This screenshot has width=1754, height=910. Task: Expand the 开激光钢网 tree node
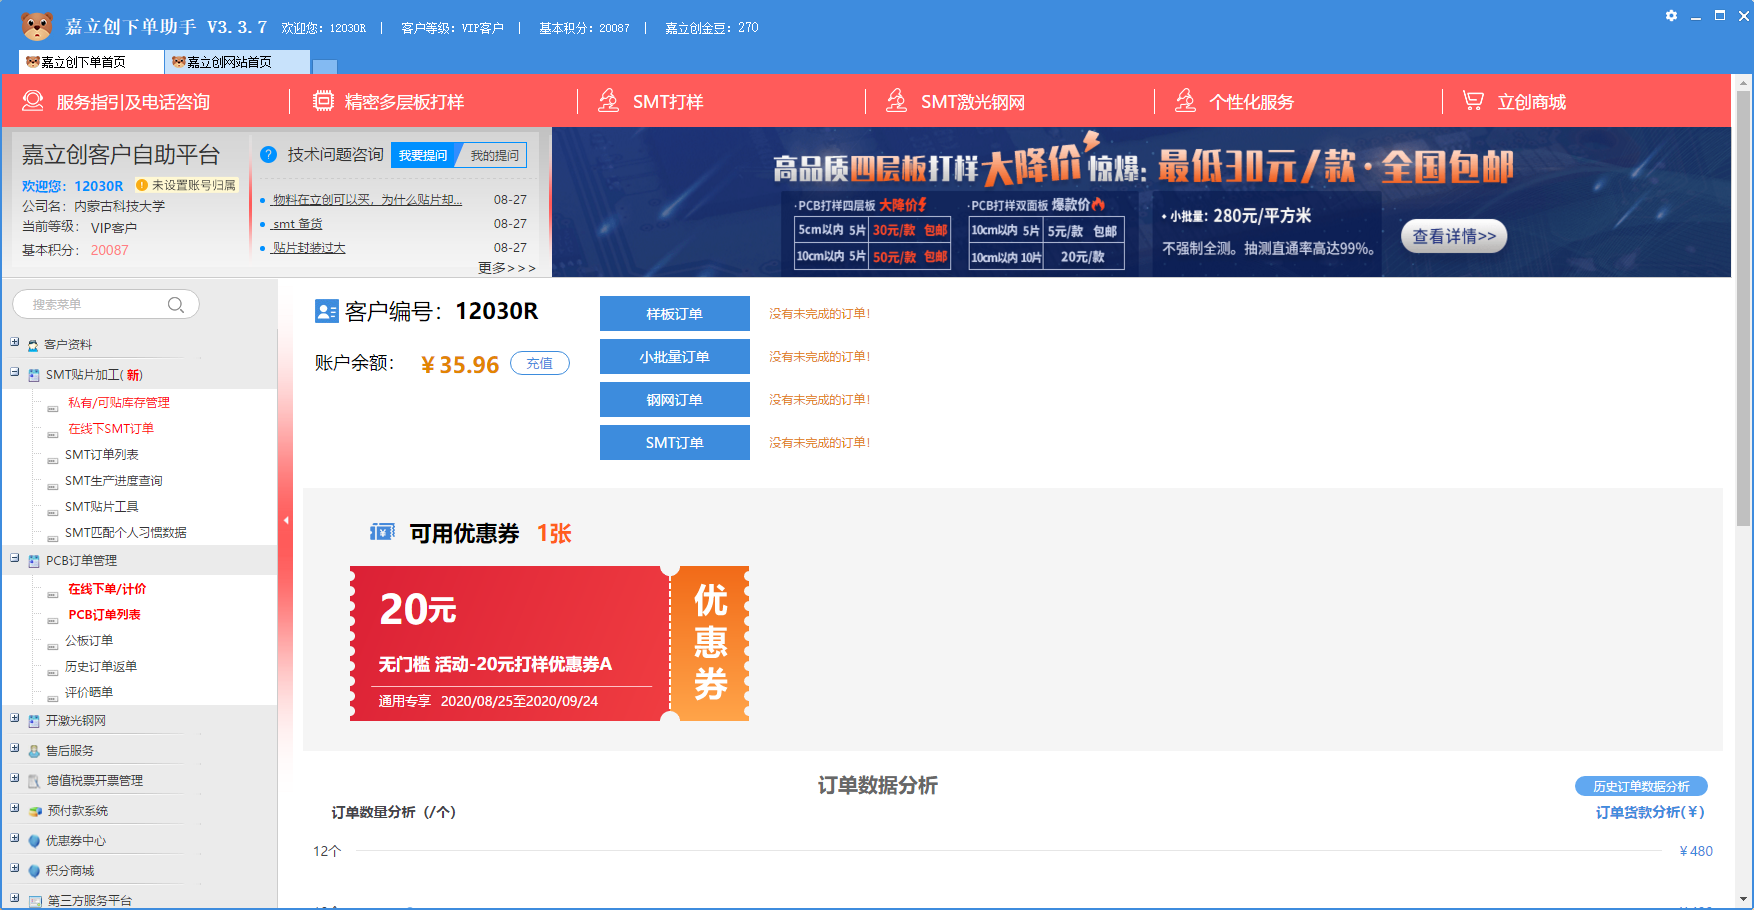[14, 718]
